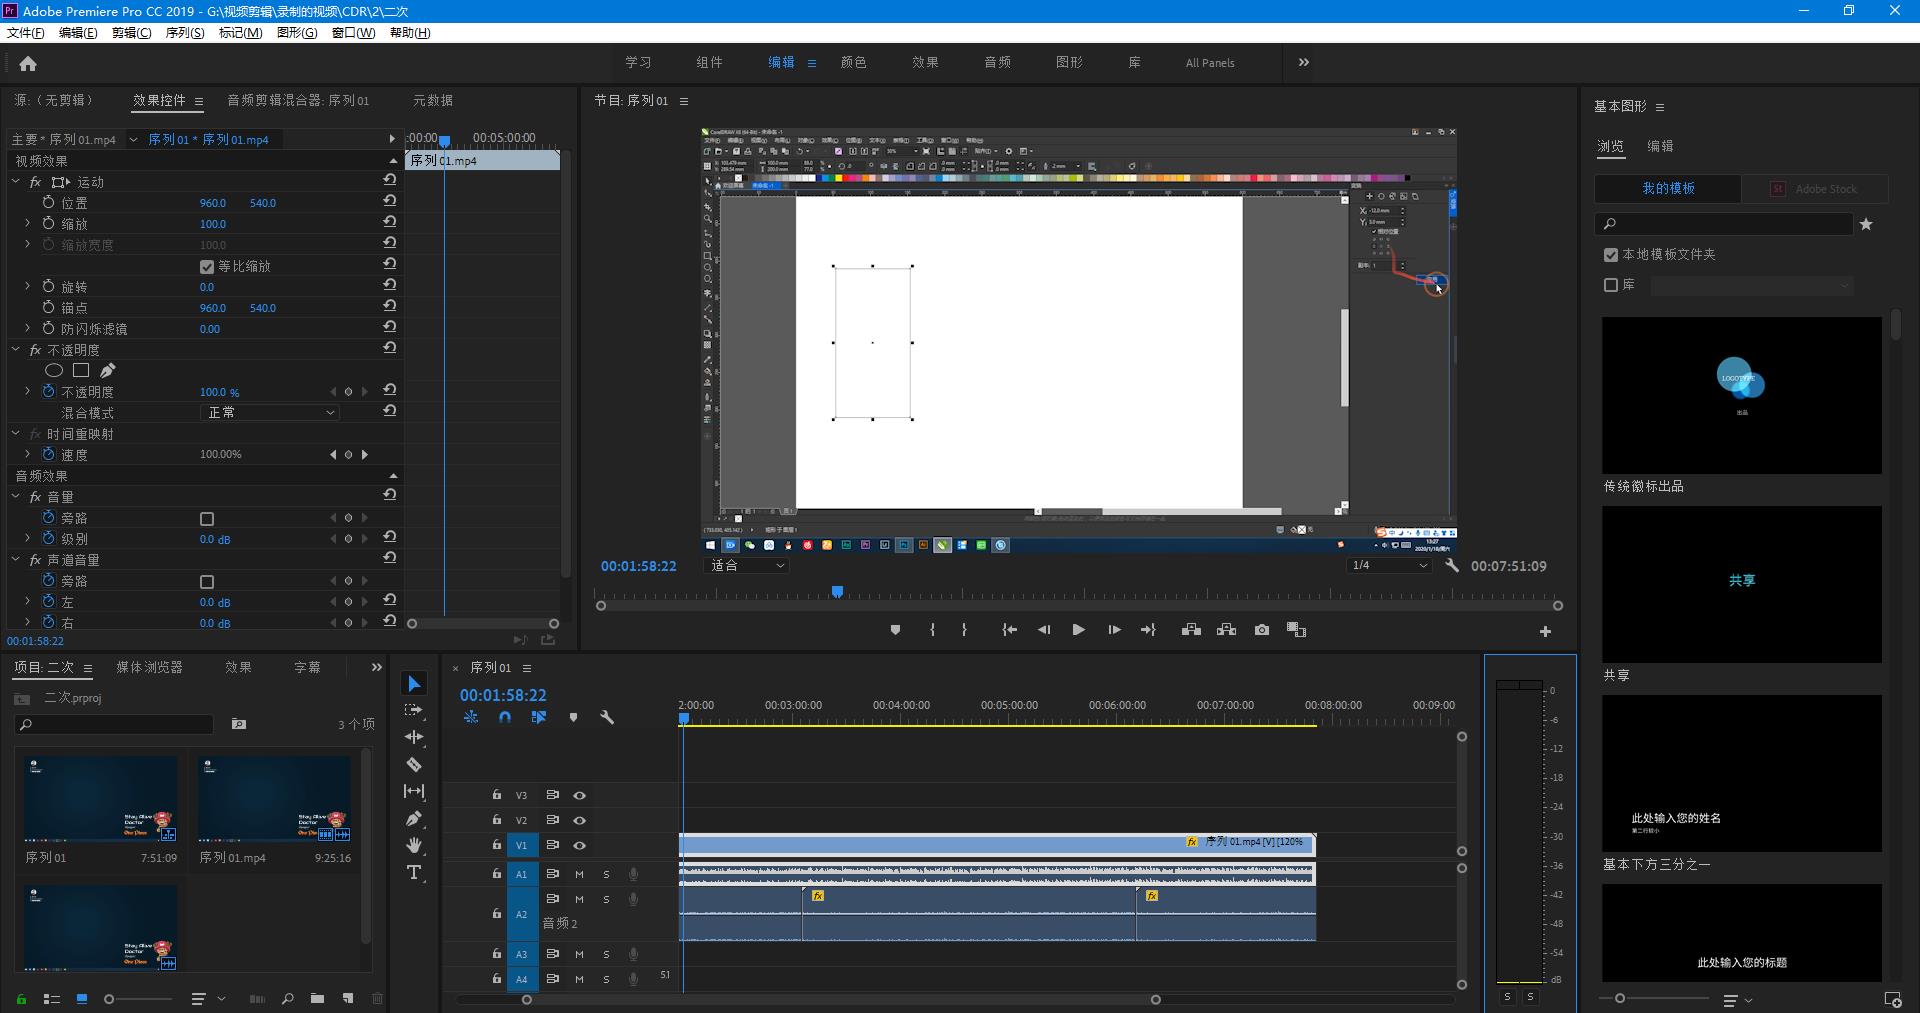
Task: Open the Media Browser tab
Action: [149, 667]
